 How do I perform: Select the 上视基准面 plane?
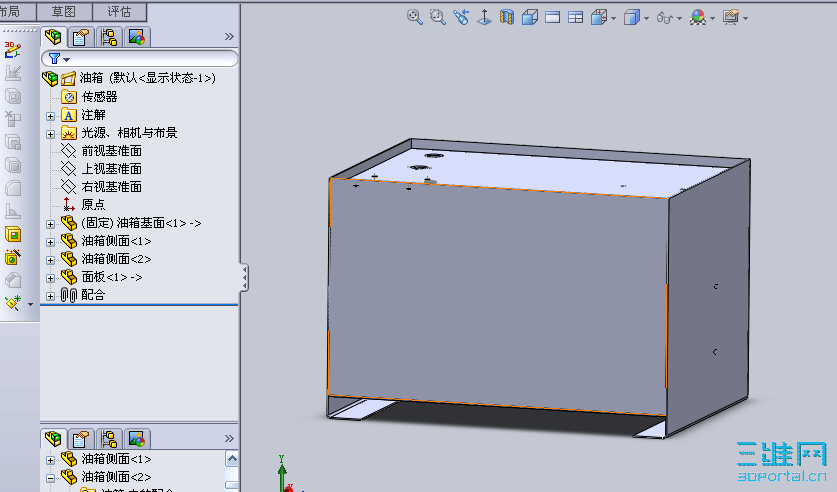(112, 169)
